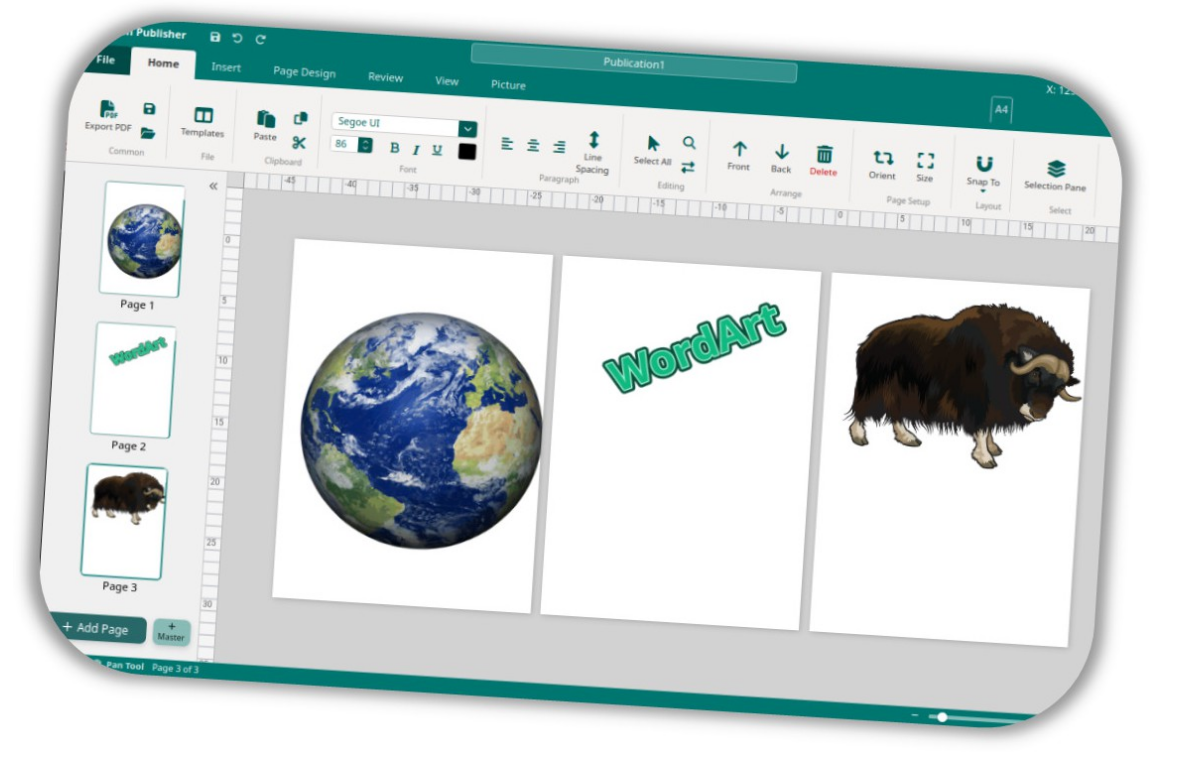Click the font size field showing 86
1184x772 pixels.
(x=344, y=144)
